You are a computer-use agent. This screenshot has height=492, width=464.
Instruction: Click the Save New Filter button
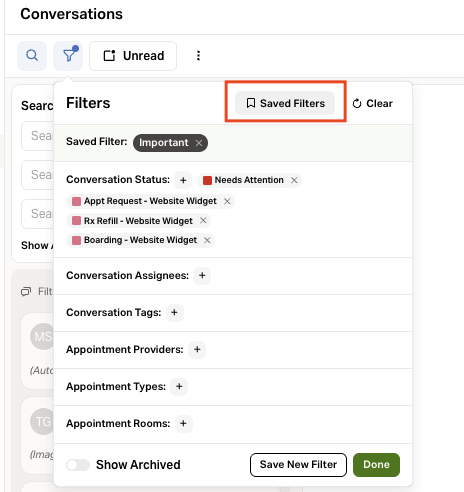[x=298, y=465]
